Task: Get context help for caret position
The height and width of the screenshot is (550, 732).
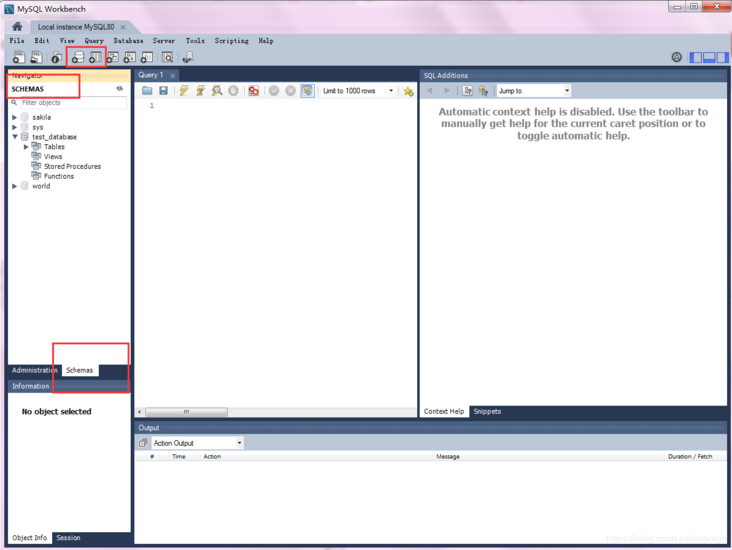Action: click(x=467, y=91)
